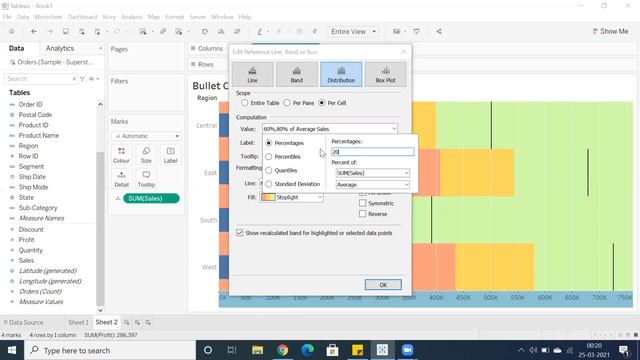Open the Data Source tab

pos(23,322)
